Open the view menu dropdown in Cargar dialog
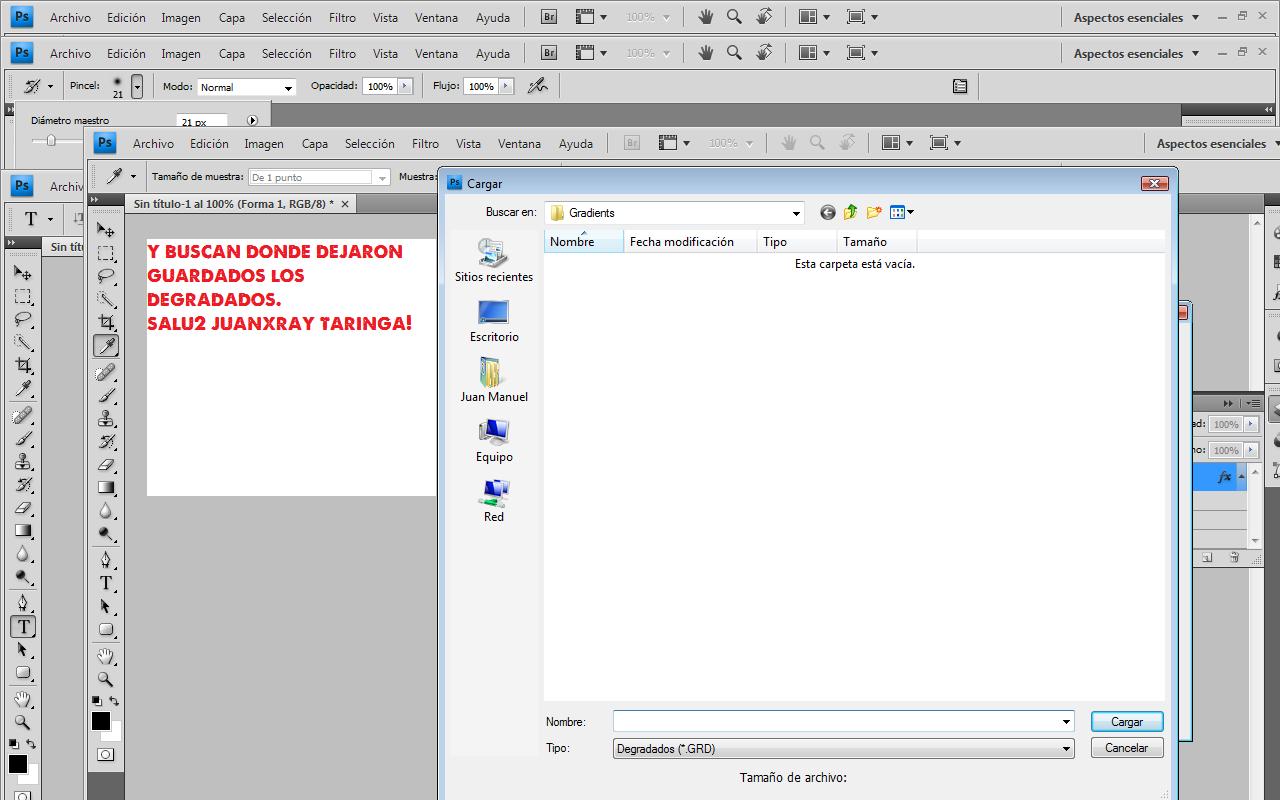1280x800 pixels. [902, 212]
